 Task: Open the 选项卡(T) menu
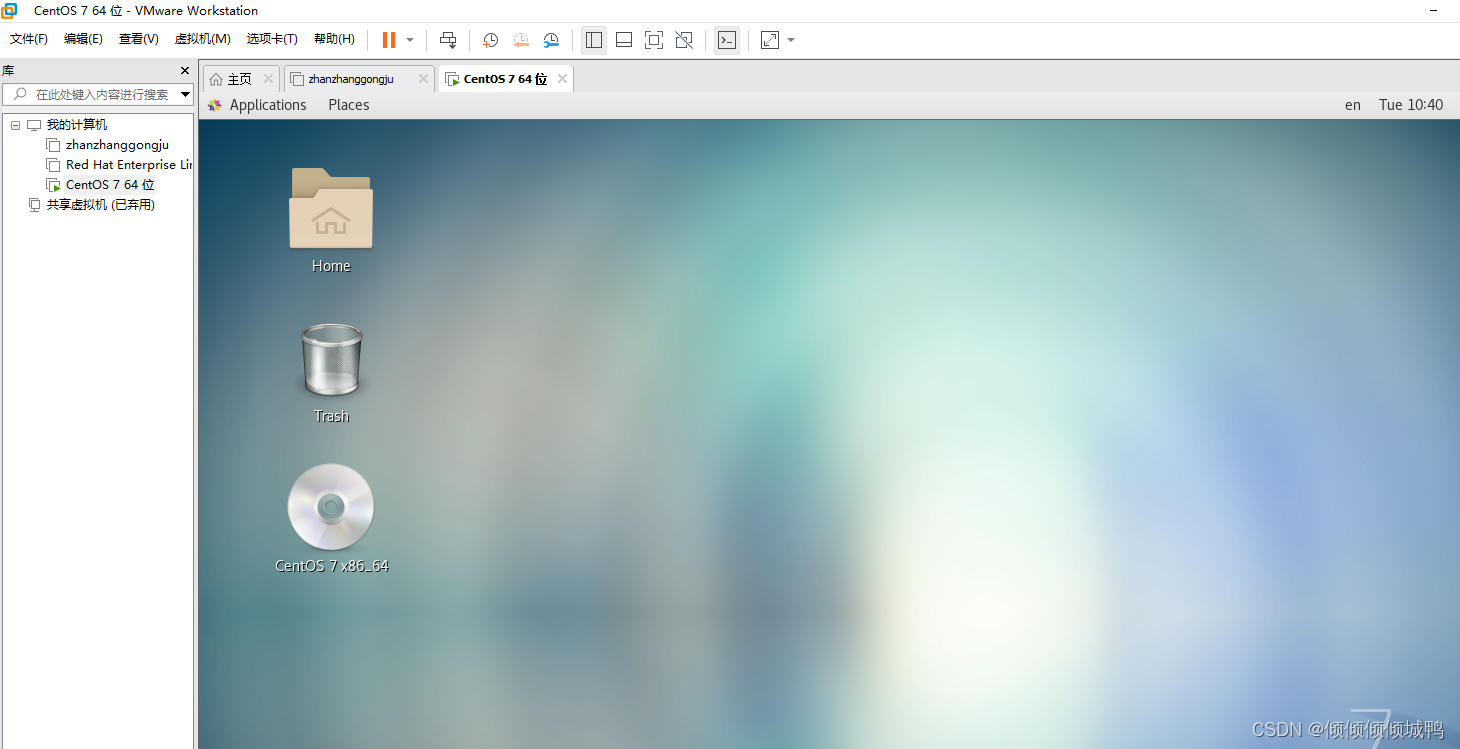click(272, 39)
